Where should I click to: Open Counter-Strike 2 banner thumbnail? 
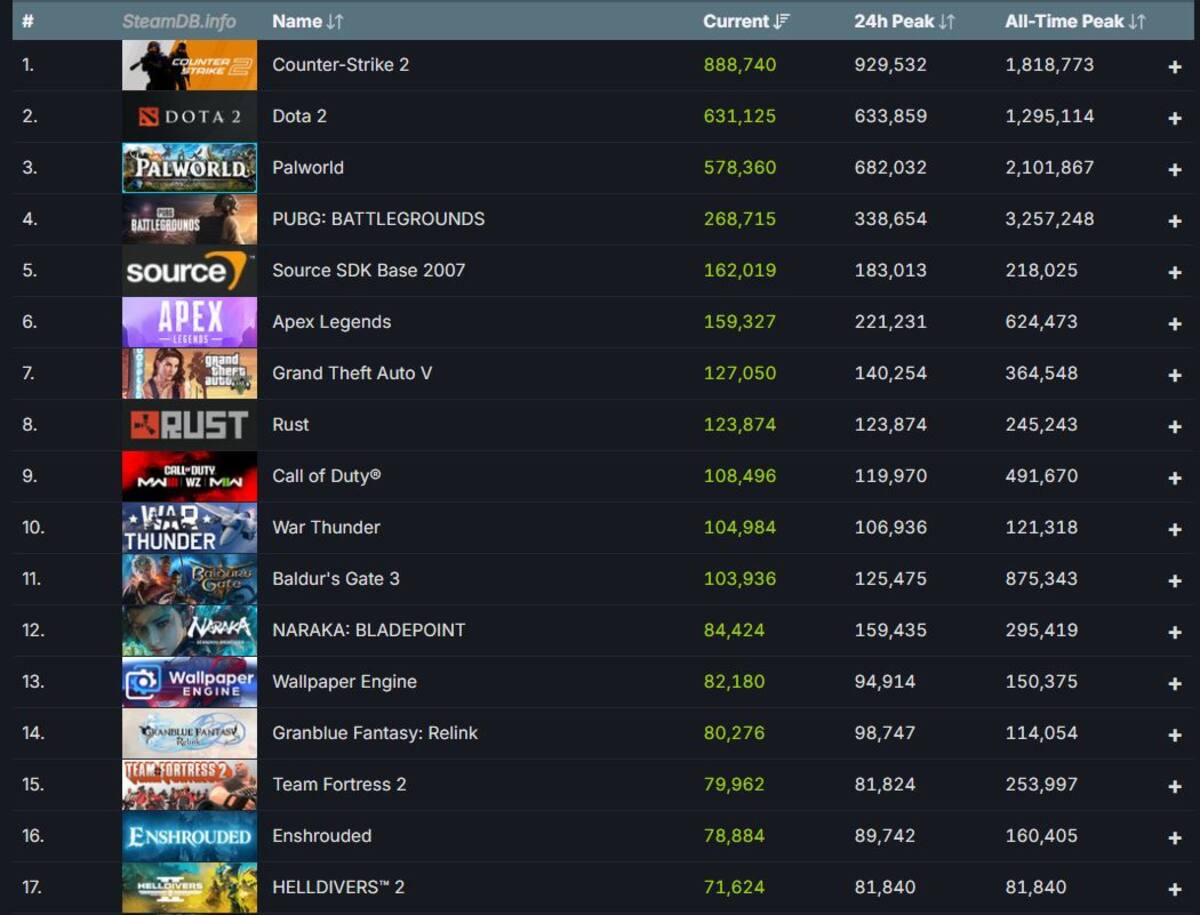(189, 65)
